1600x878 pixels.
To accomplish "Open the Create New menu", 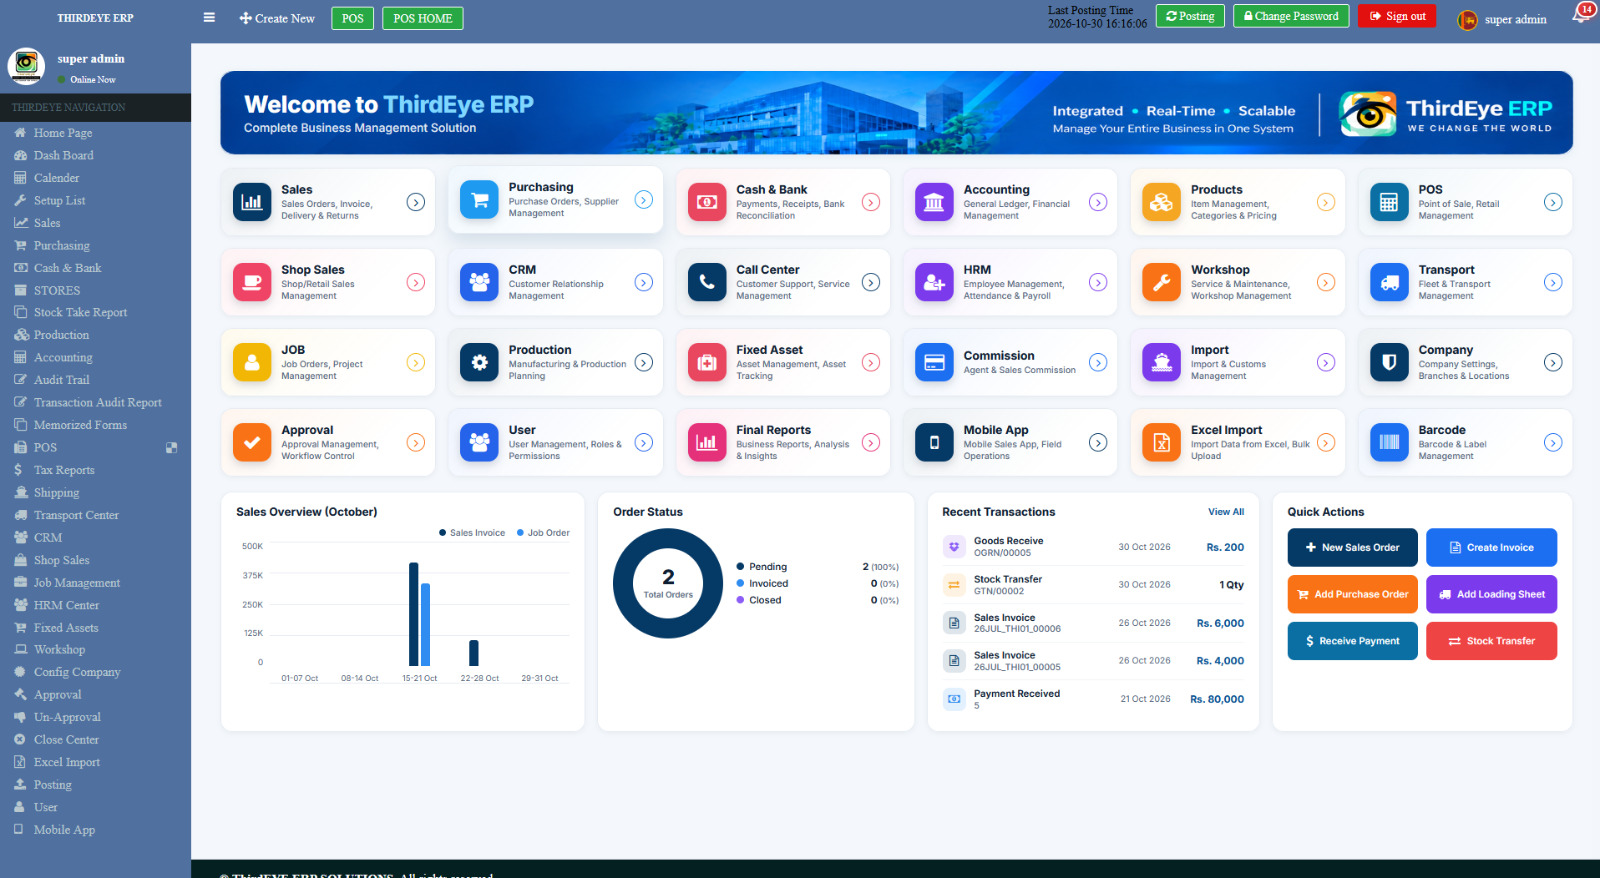I will coord(277,18).
